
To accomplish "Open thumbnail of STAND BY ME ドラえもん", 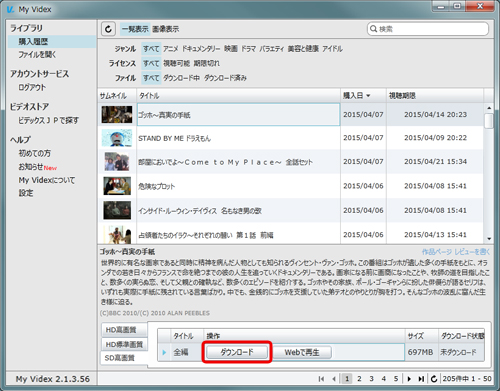I will 117,138.
